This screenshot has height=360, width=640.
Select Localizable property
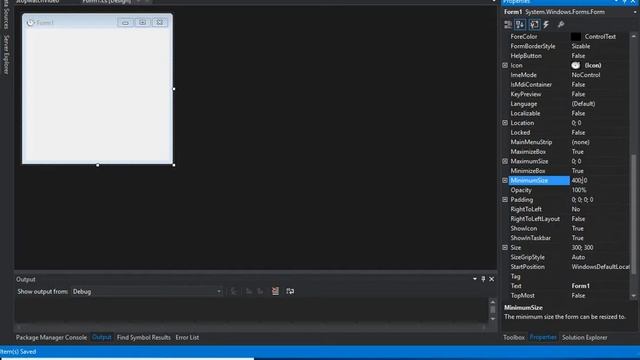tap(525, 113)
